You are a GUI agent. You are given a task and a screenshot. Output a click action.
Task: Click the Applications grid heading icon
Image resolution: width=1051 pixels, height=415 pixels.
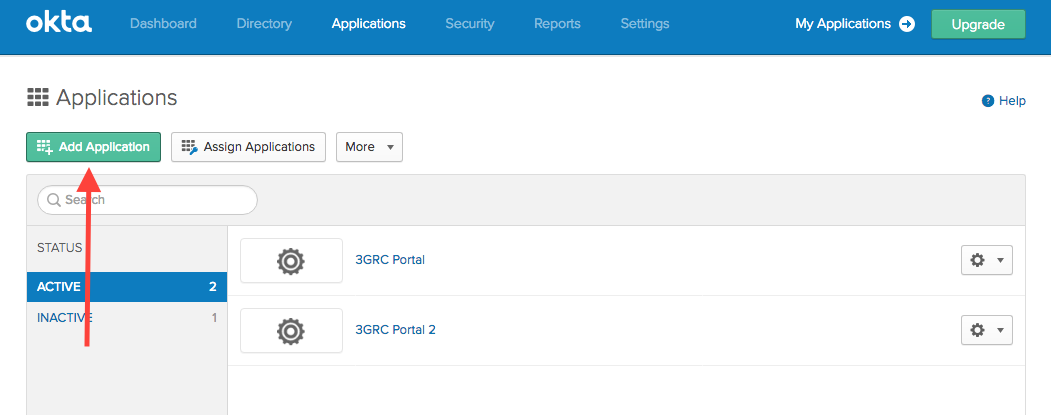click(38, 98)
